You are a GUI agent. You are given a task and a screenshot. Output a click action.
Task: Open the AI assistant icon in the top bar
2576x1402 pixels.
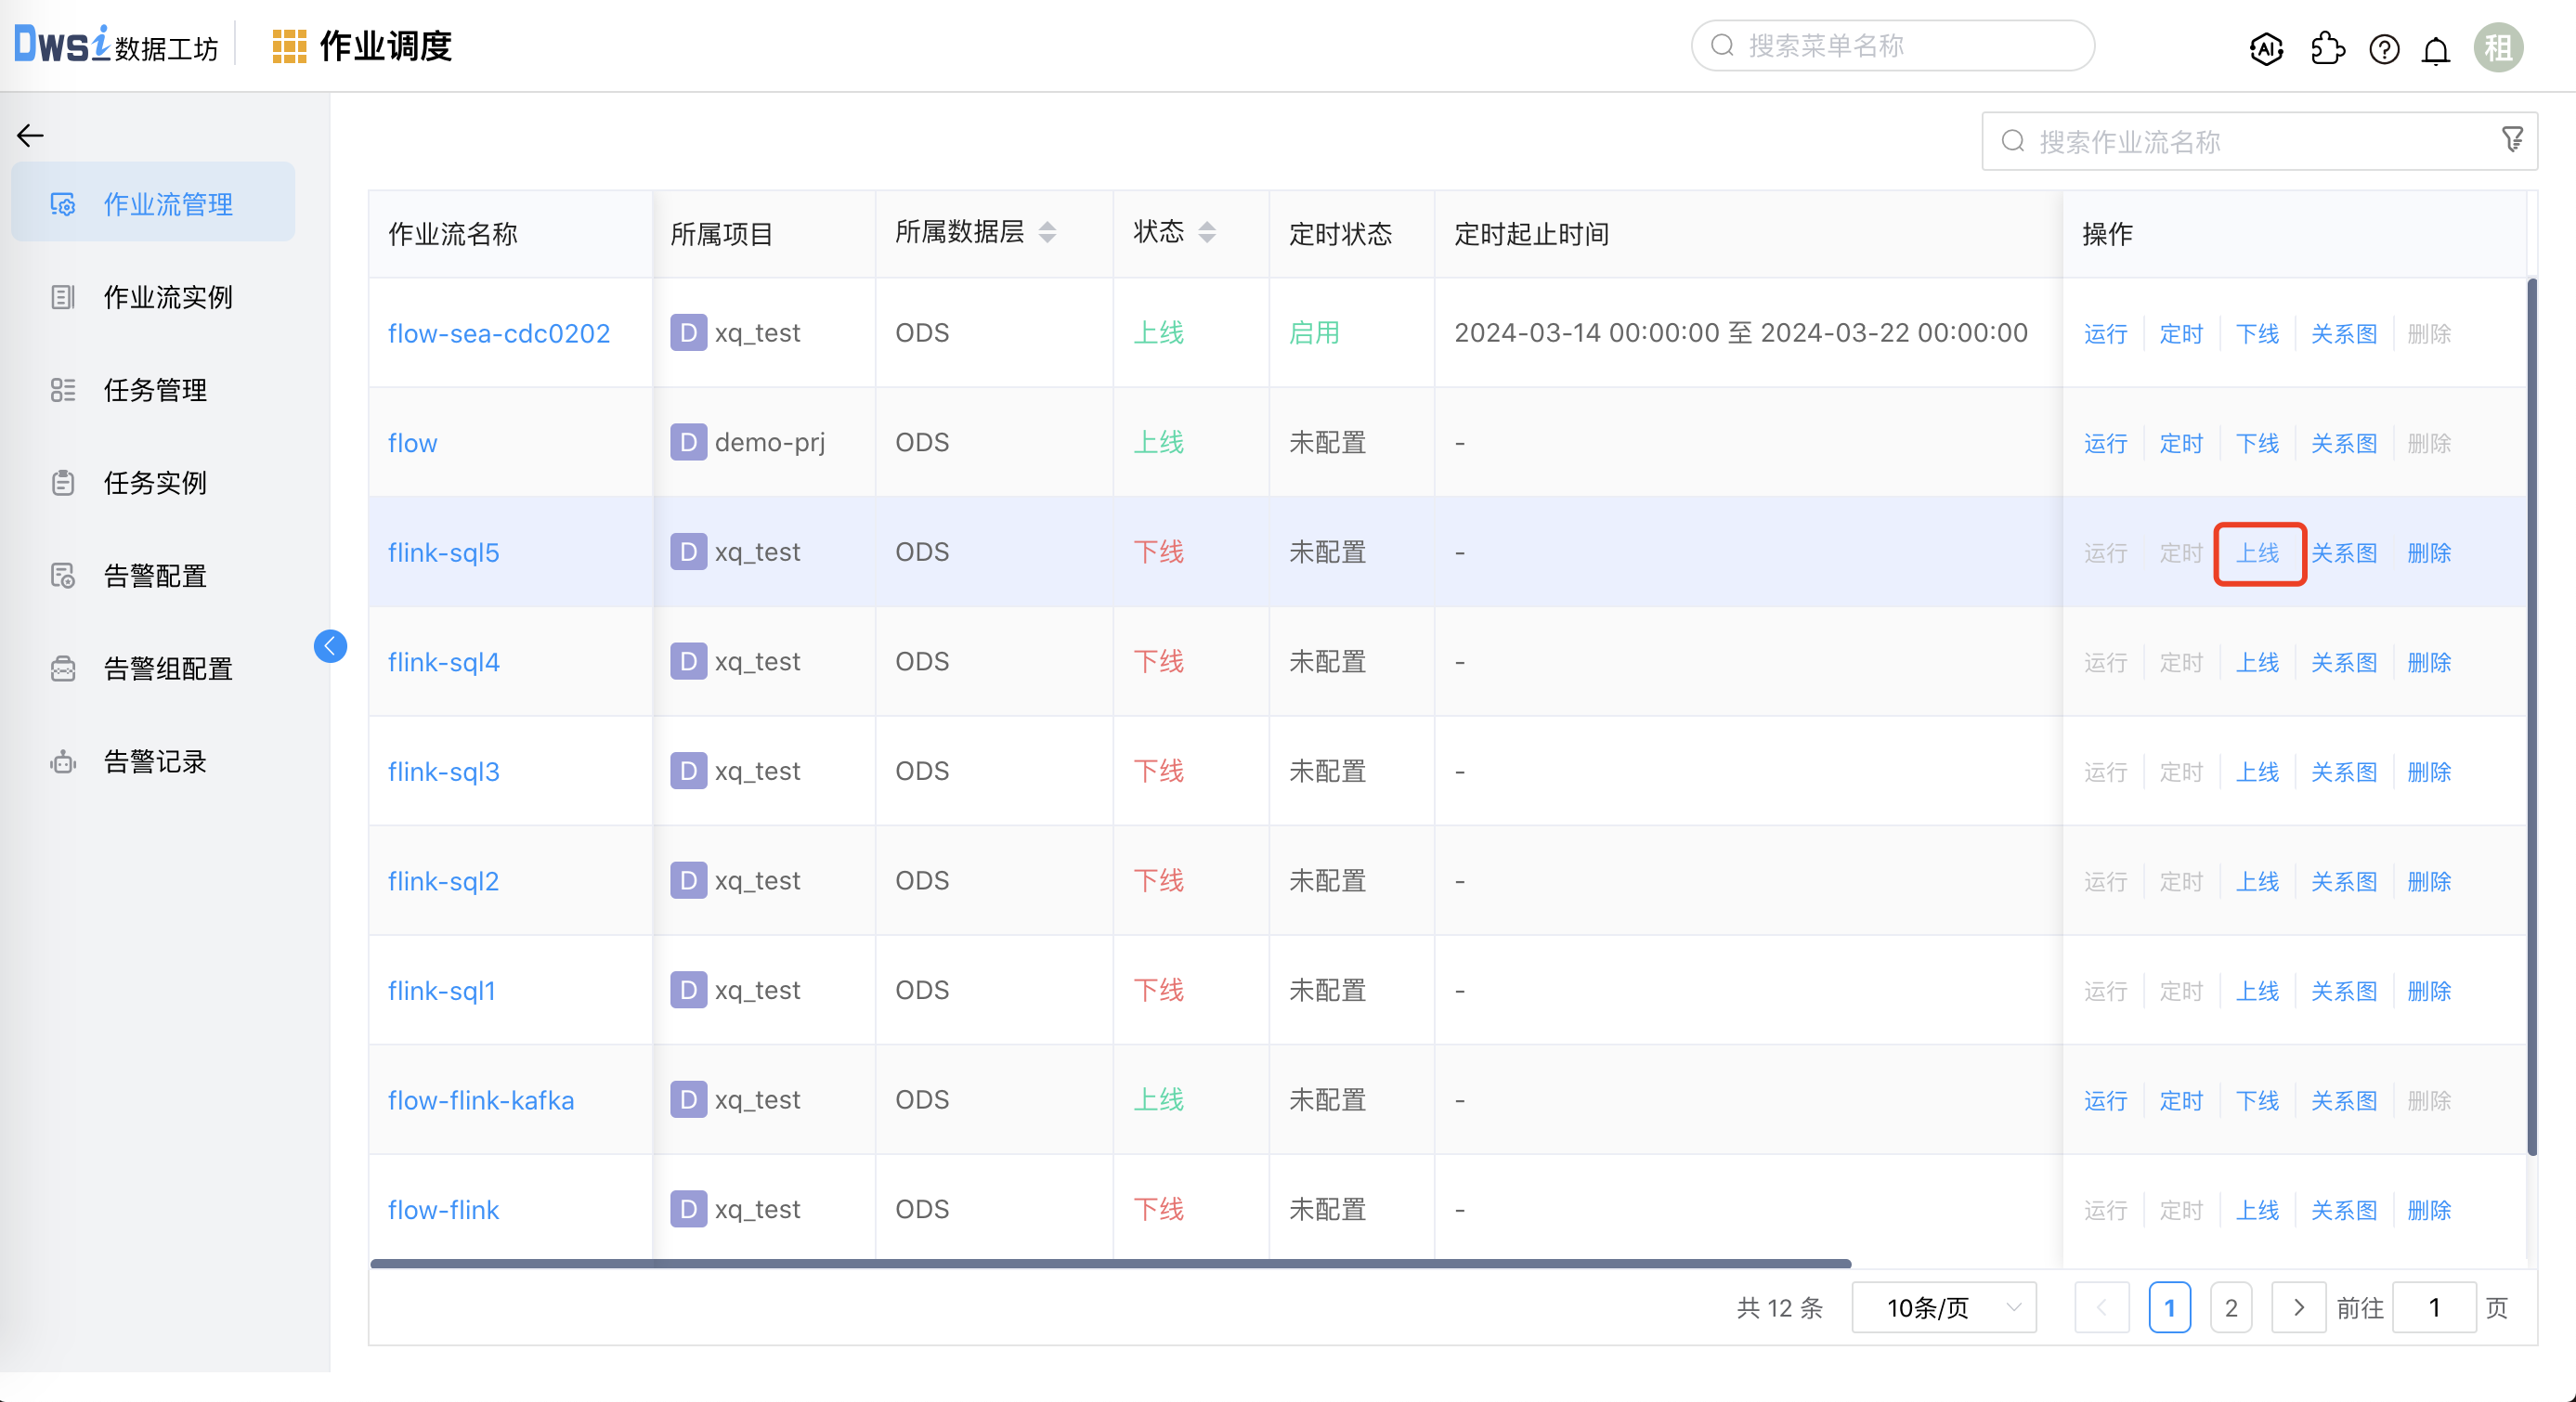pos(2265,47)
